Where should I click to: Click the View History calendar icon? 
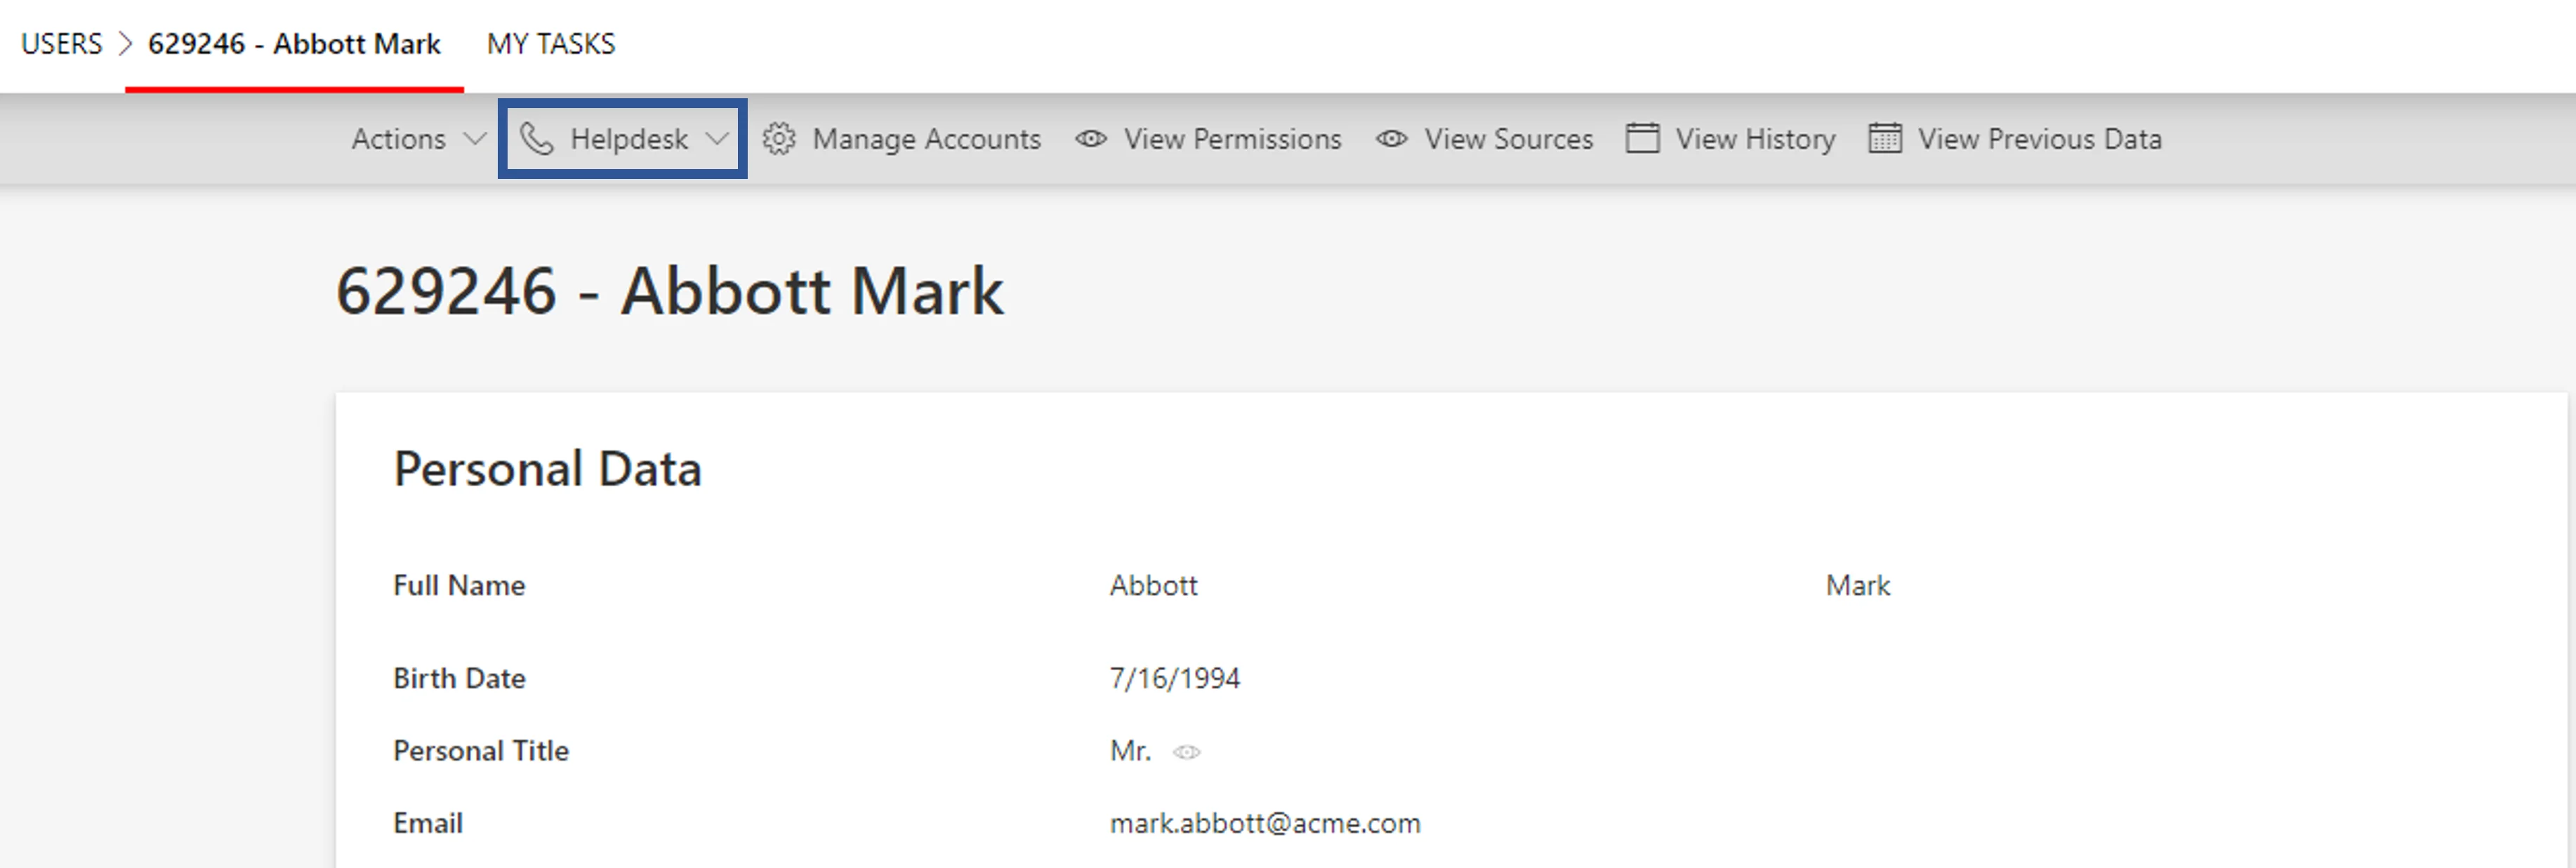[x=1642, y=138]
